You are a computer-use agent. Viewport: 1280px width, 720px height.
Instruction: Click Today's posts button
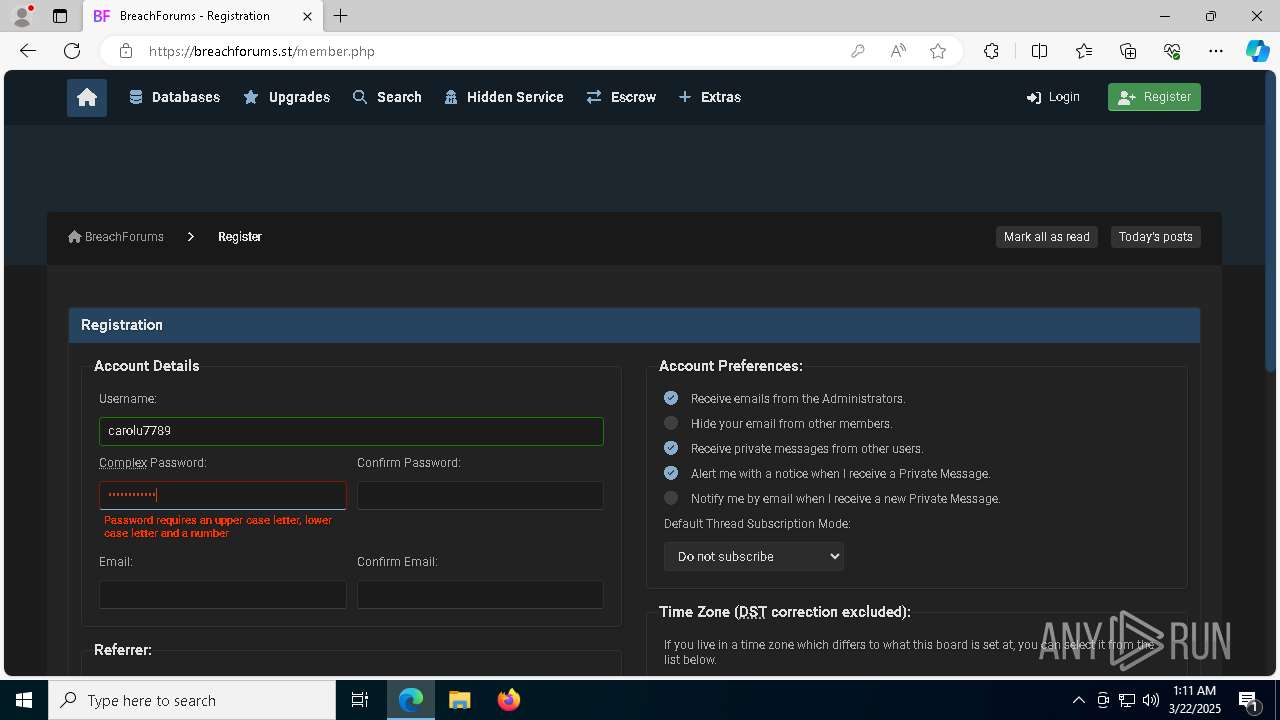click(x=1156, y=237)
